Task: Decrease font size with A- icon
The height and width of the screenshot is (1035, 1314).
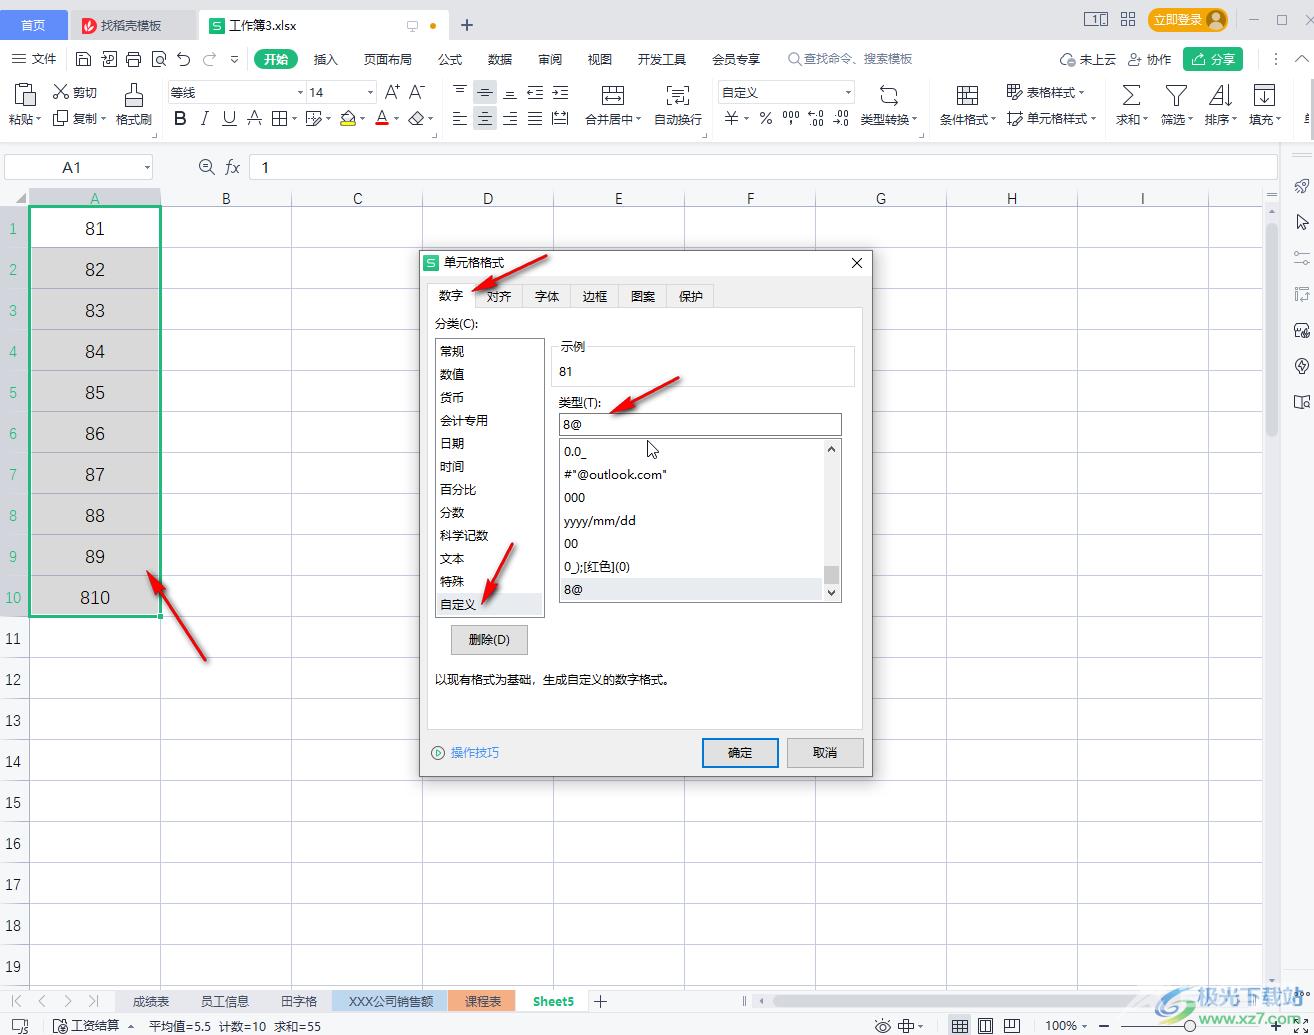Action: pyautogui.click(x=417, y=92)
